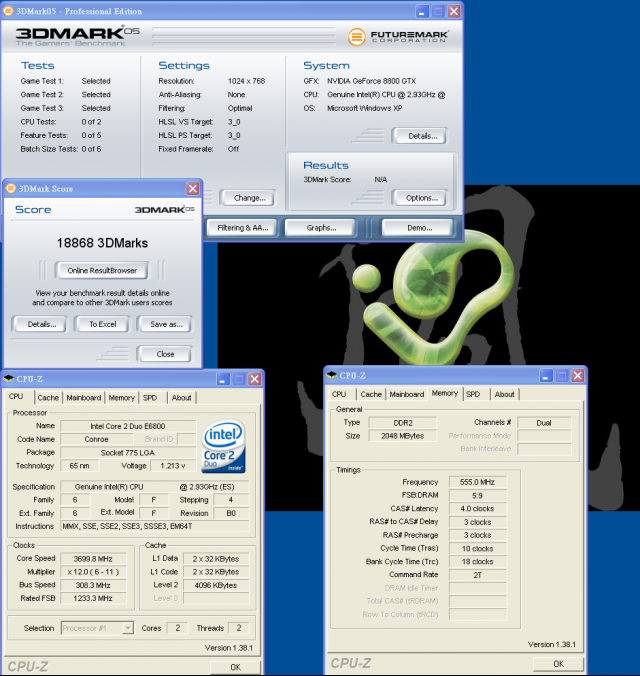Click the Multiplier x 12.0 field
This screenshot has width=640, height=676.
(x=93, y=572)
